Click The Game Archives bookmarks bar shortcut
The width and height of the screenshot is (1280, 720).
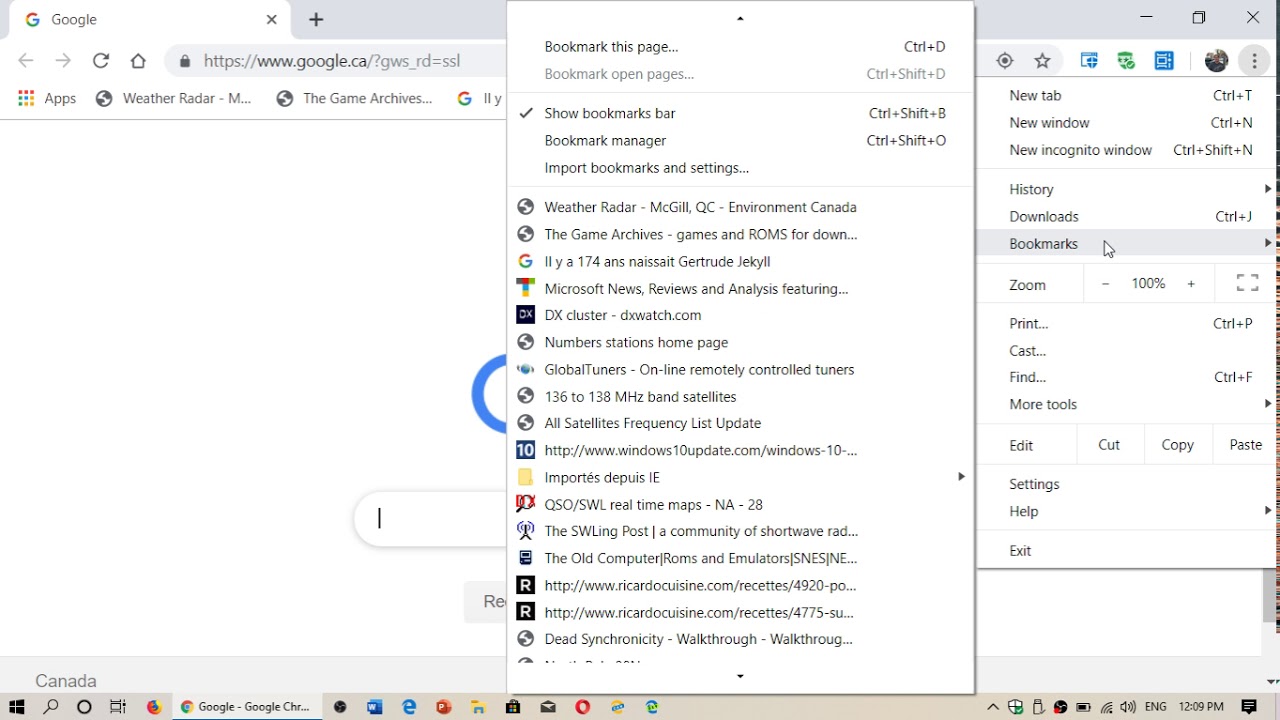point(355,98)
